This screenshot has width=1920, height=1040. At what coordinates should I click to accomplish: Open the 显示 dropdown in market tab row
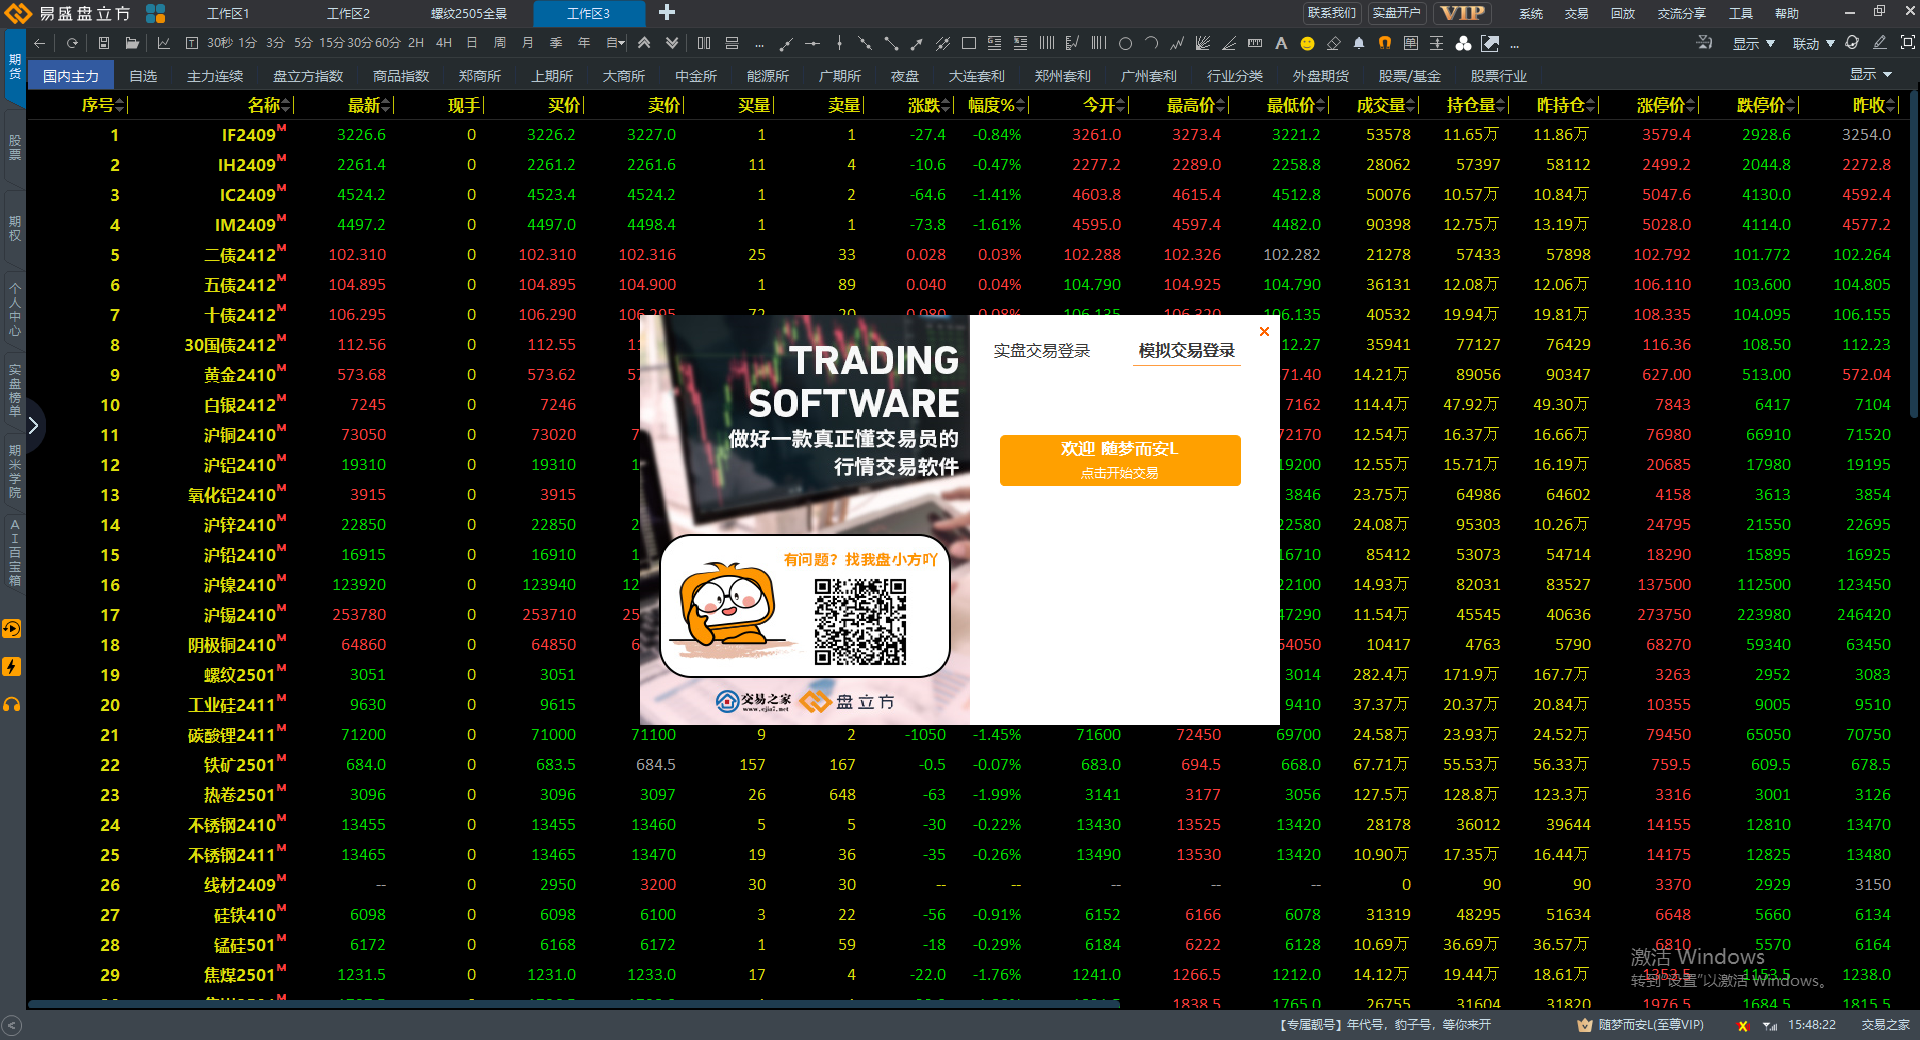tap(1870, 75)
